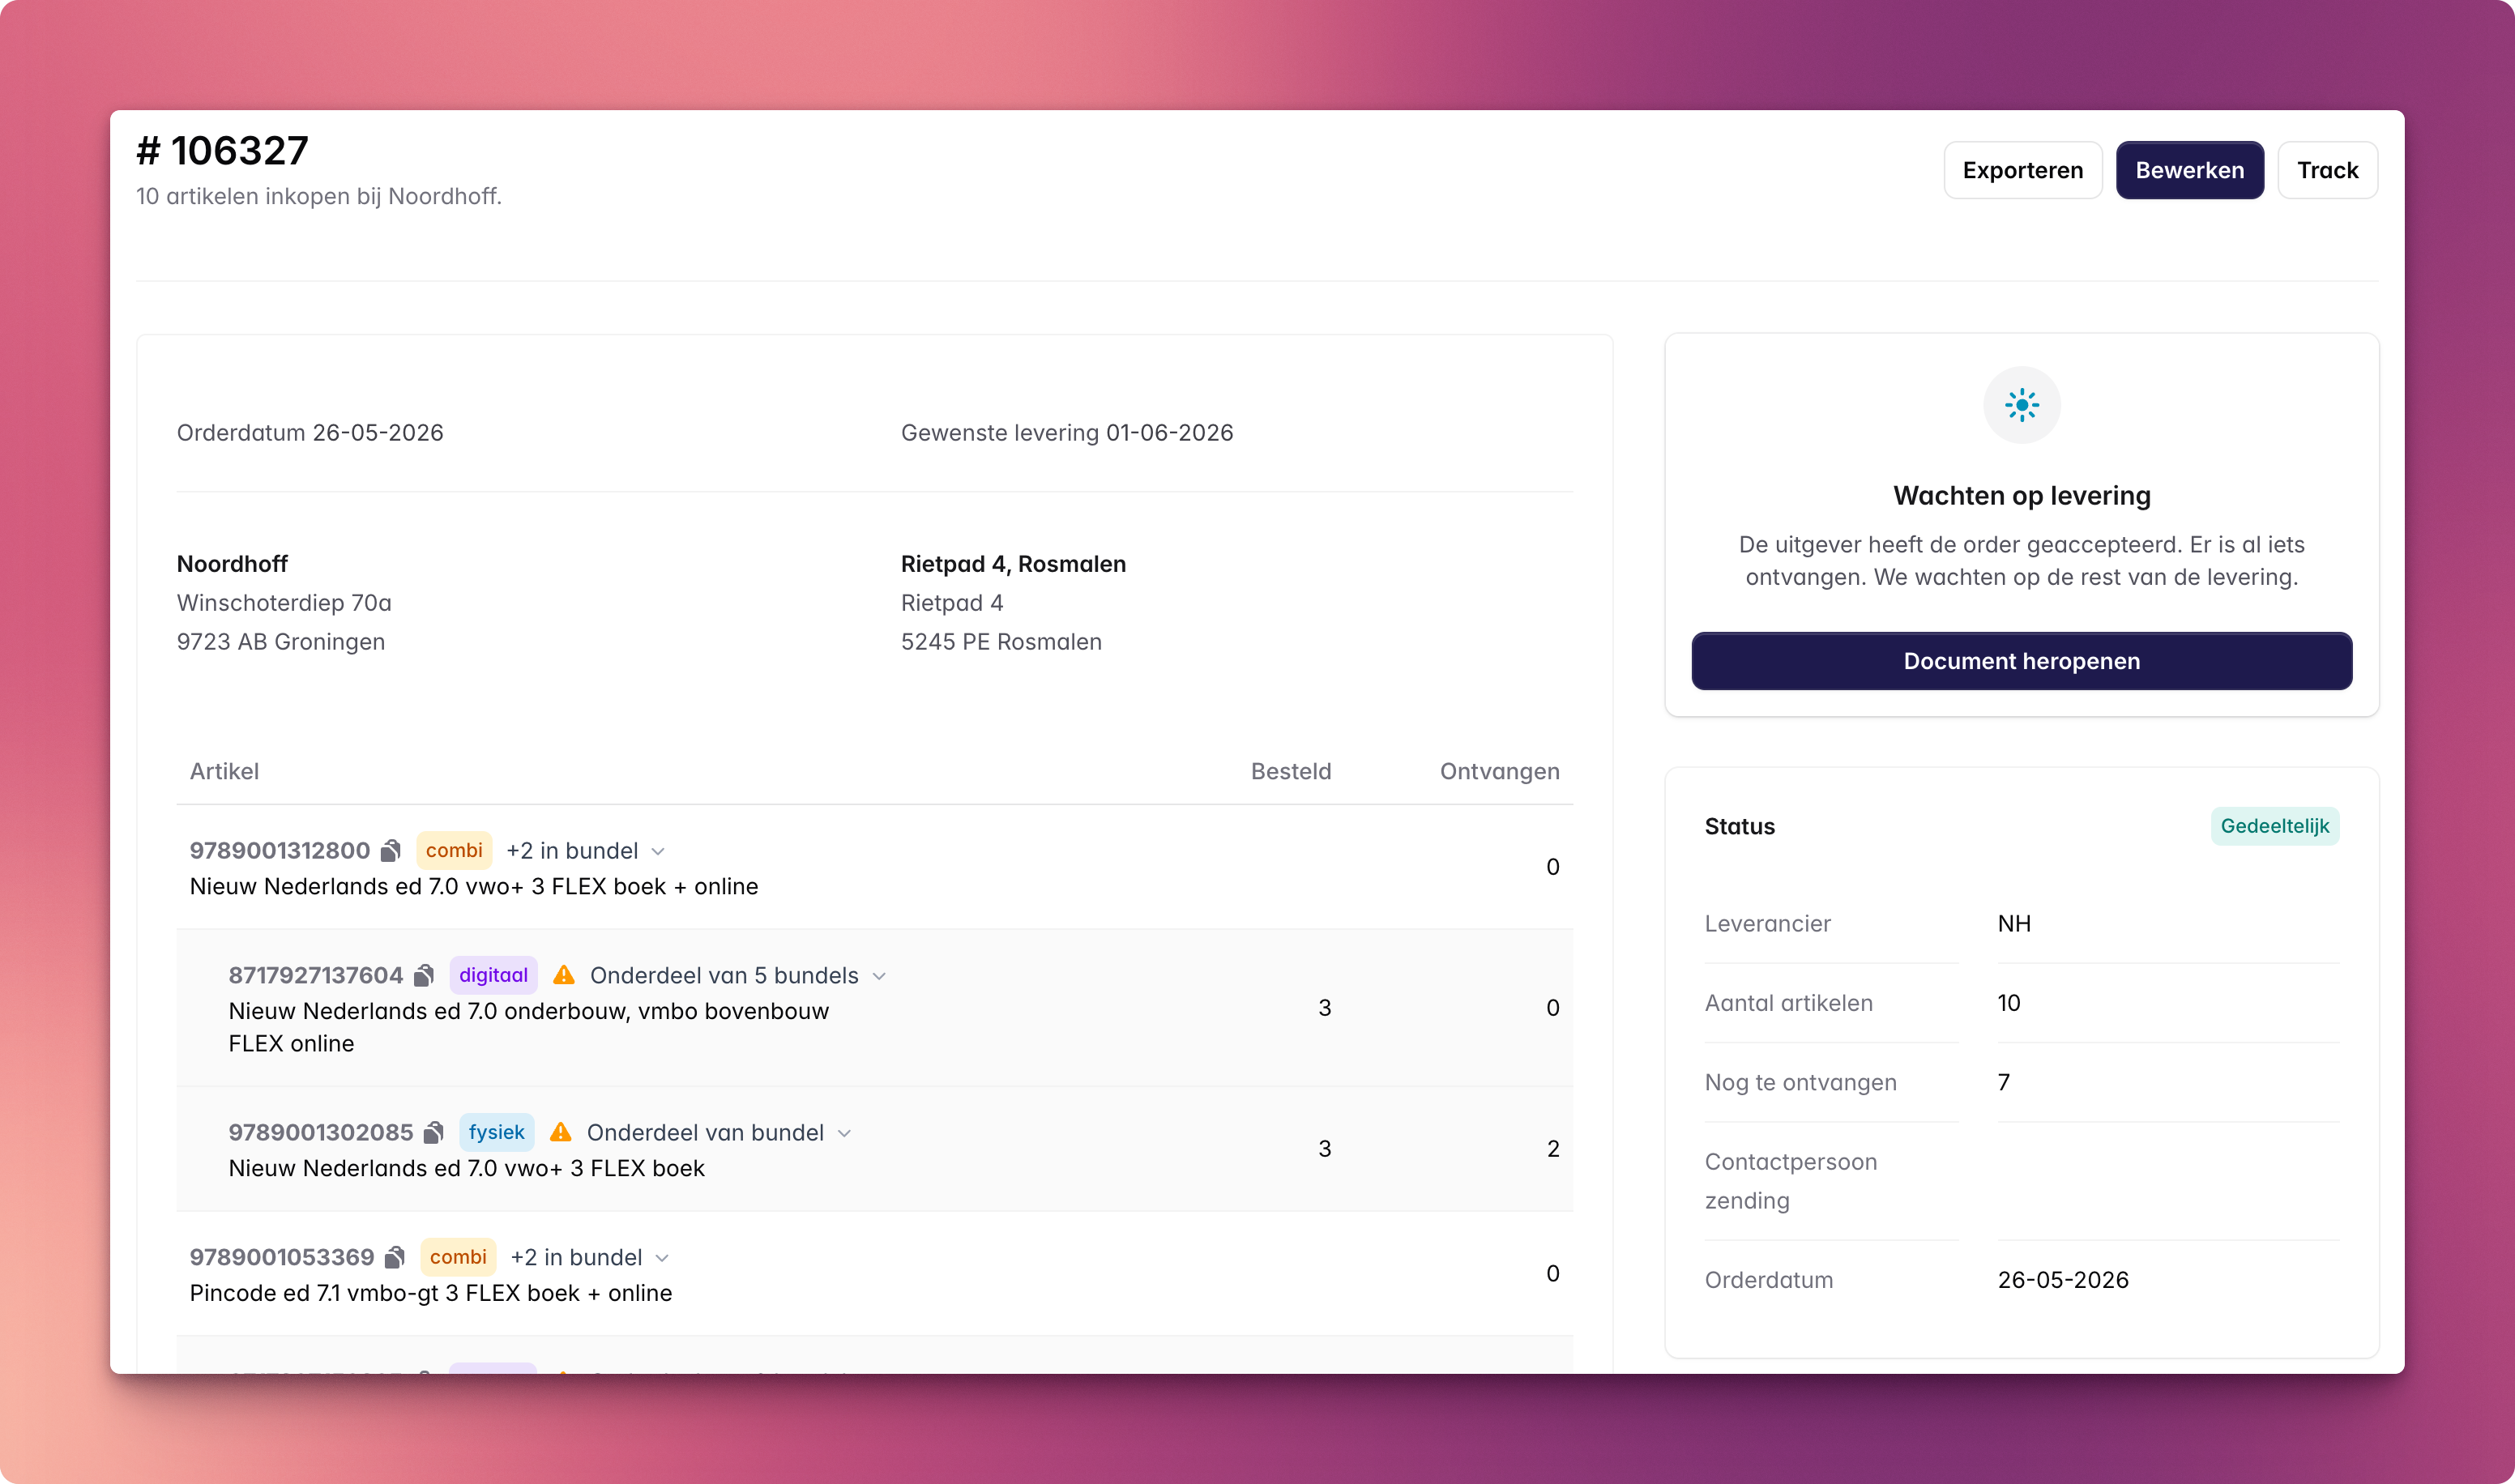
Task: Copy article number 9789001053369
Action: coord(395,1257)
